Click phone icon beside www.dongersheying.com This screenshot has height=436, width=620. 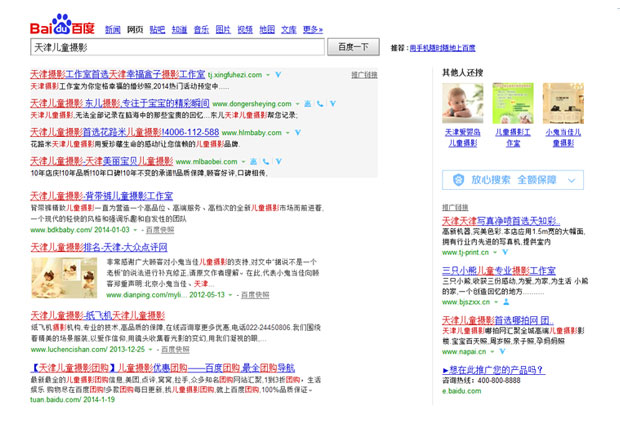pyautogui.click(x=320, y=104)
